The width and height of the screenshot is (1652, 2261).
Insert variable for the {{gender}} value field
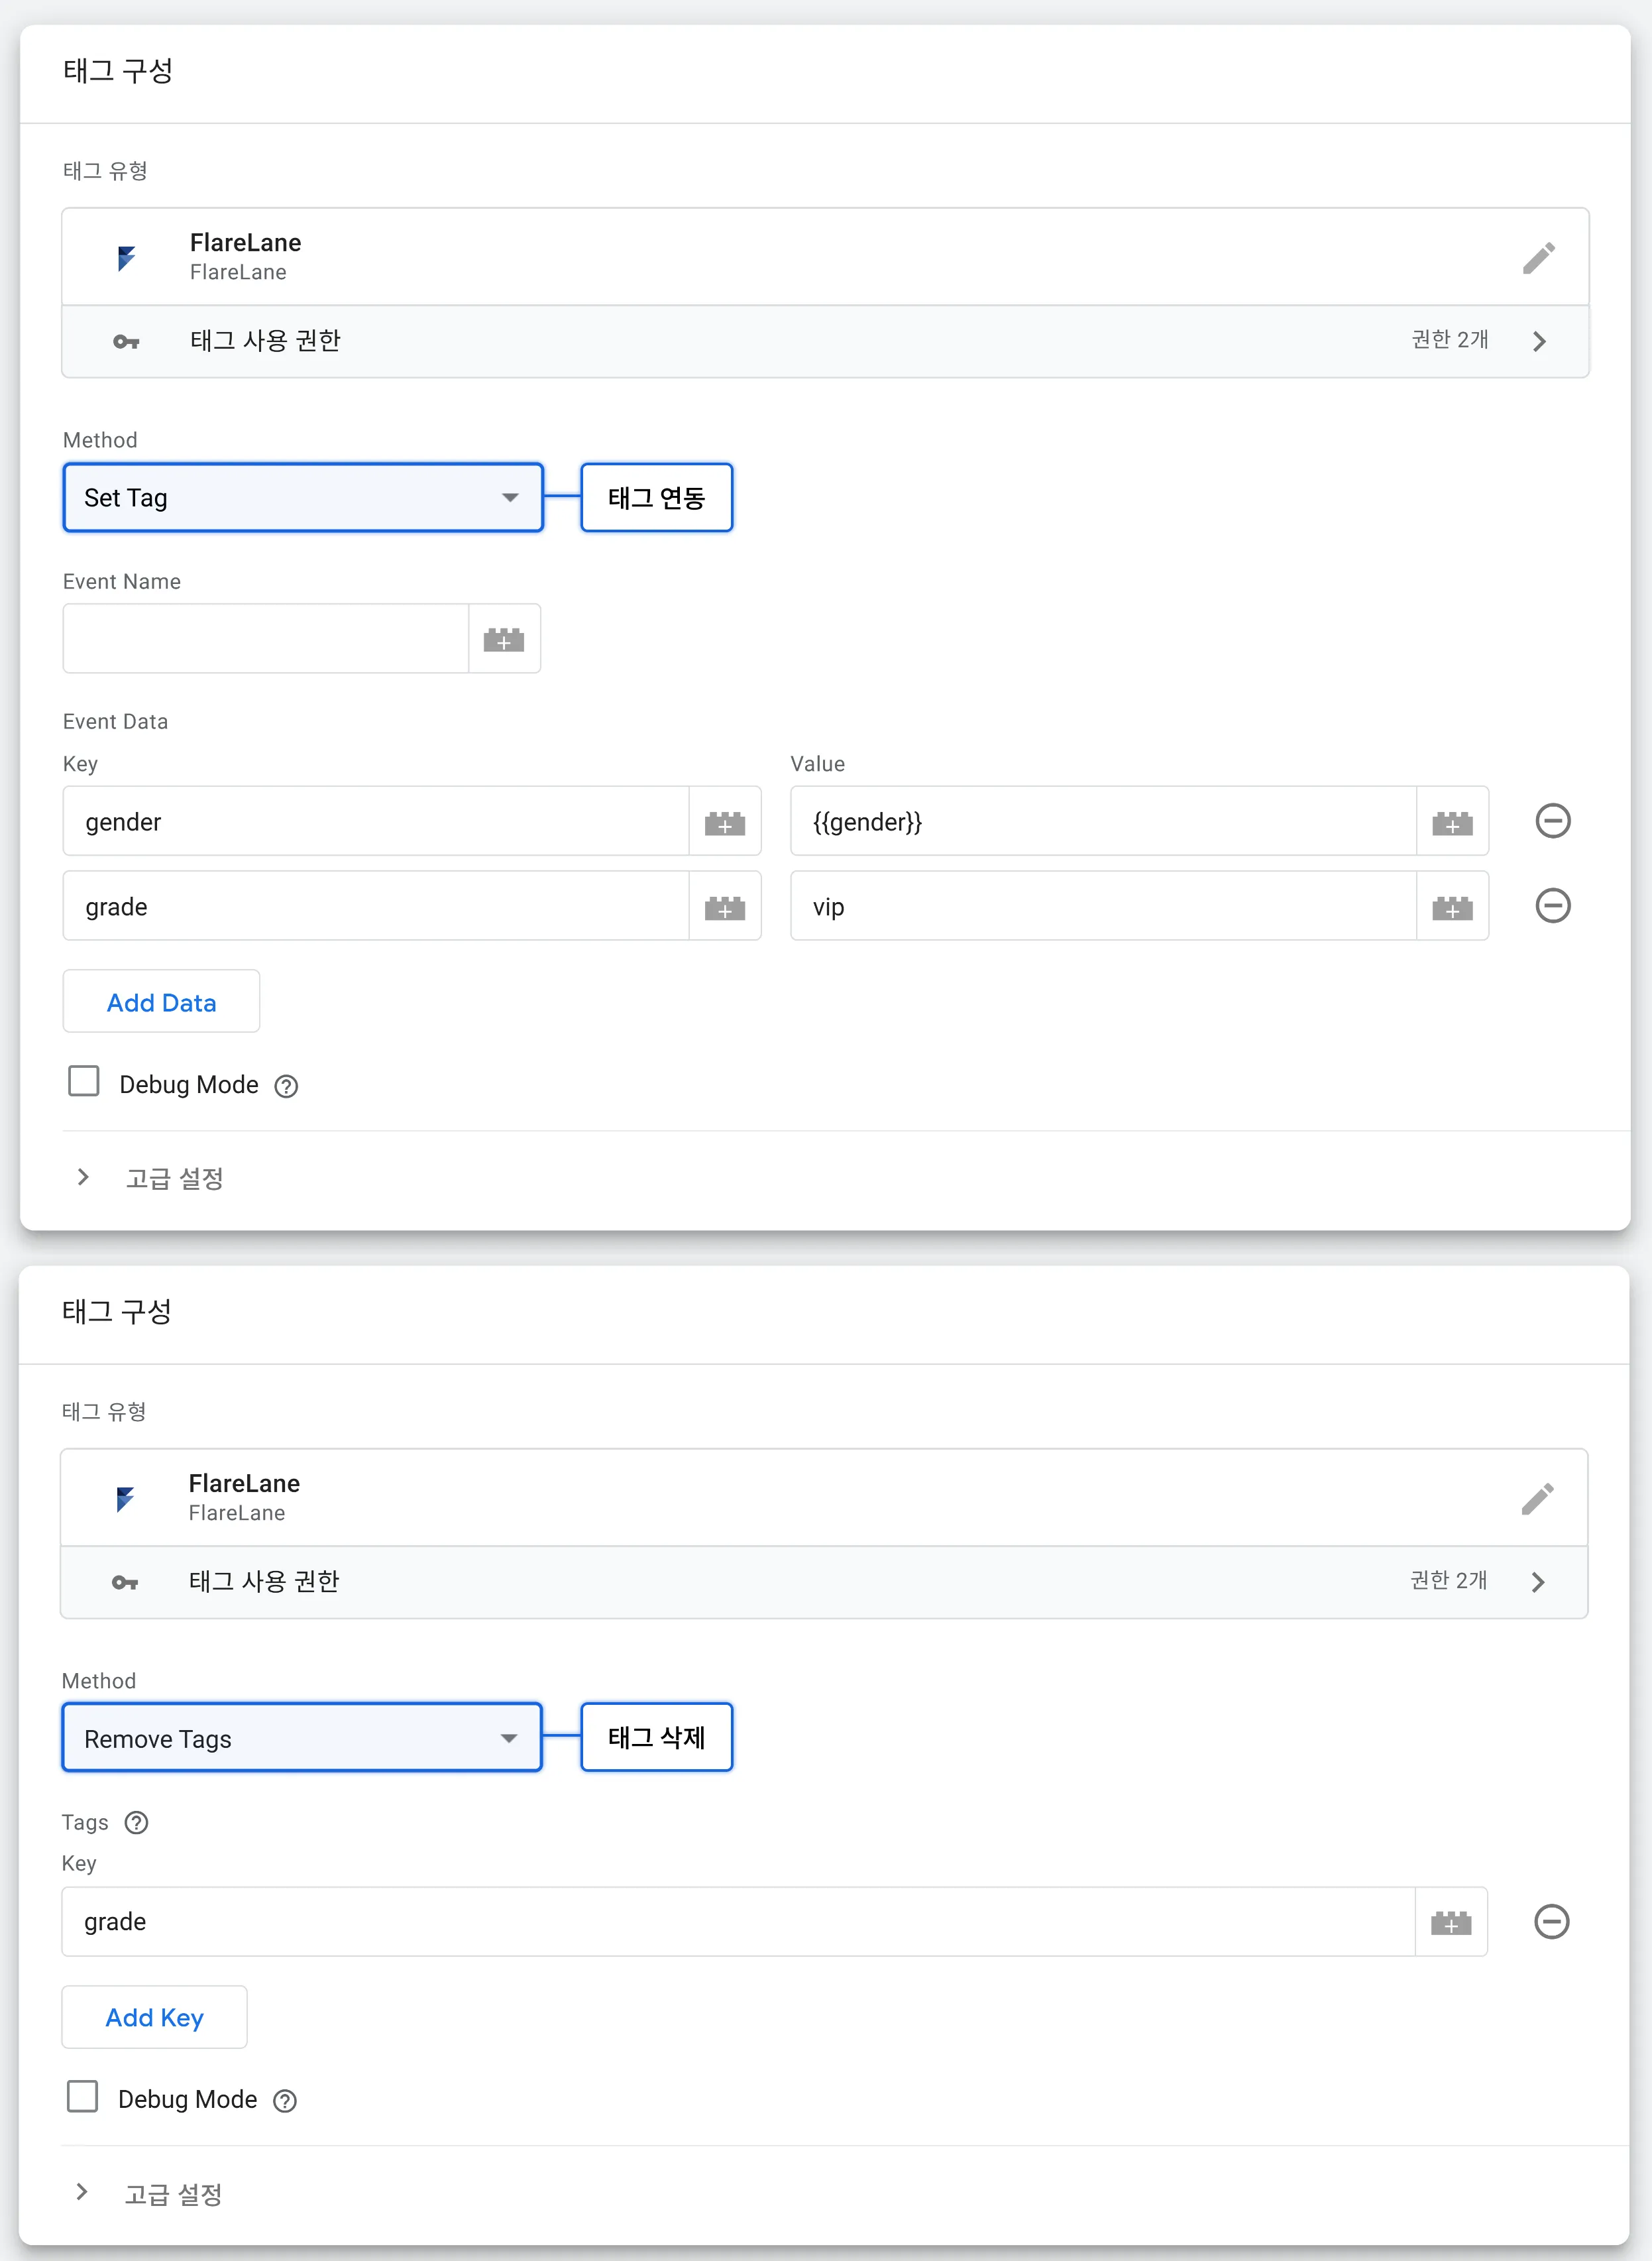click(x=1452, y=822)
